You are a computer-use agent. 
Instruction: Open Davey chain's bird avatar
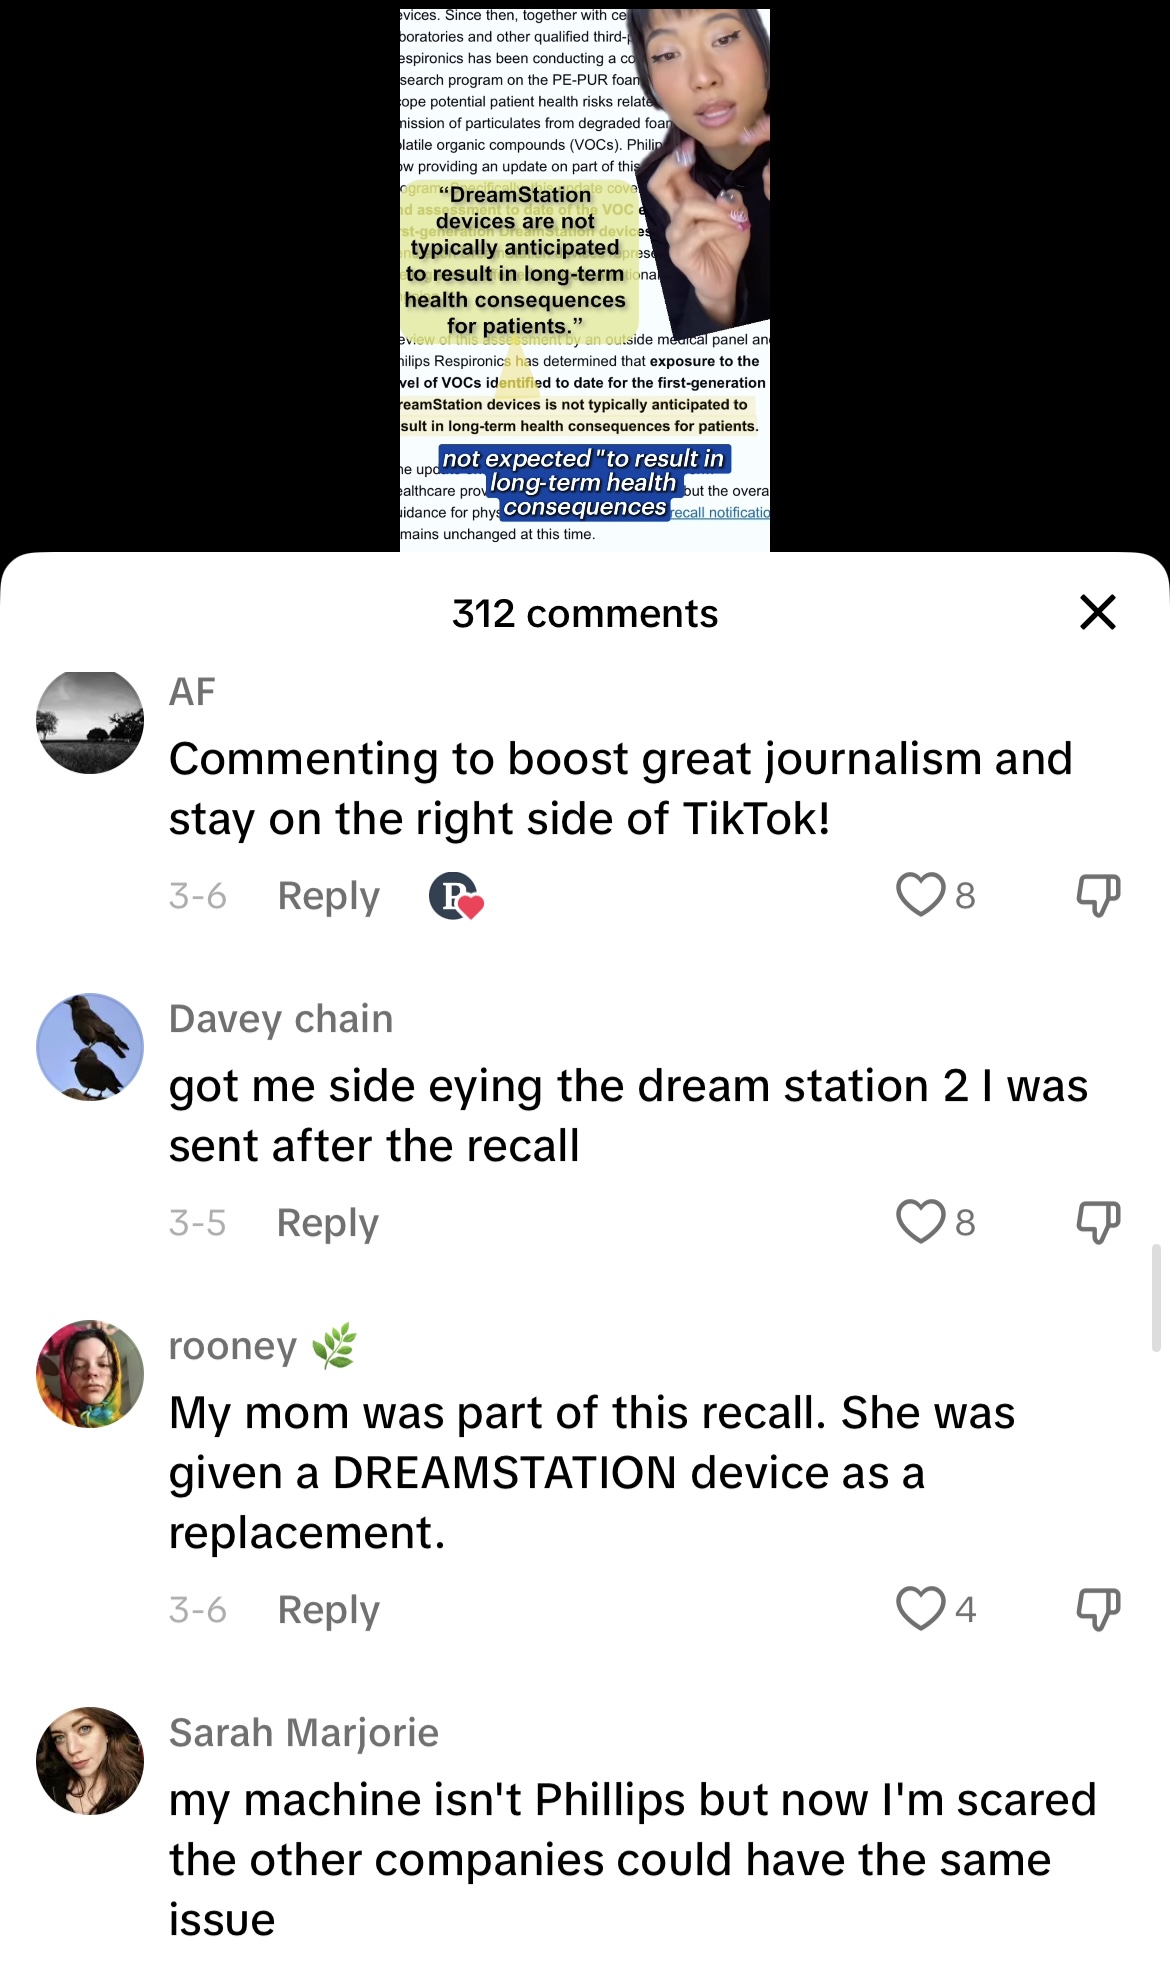90,1047
